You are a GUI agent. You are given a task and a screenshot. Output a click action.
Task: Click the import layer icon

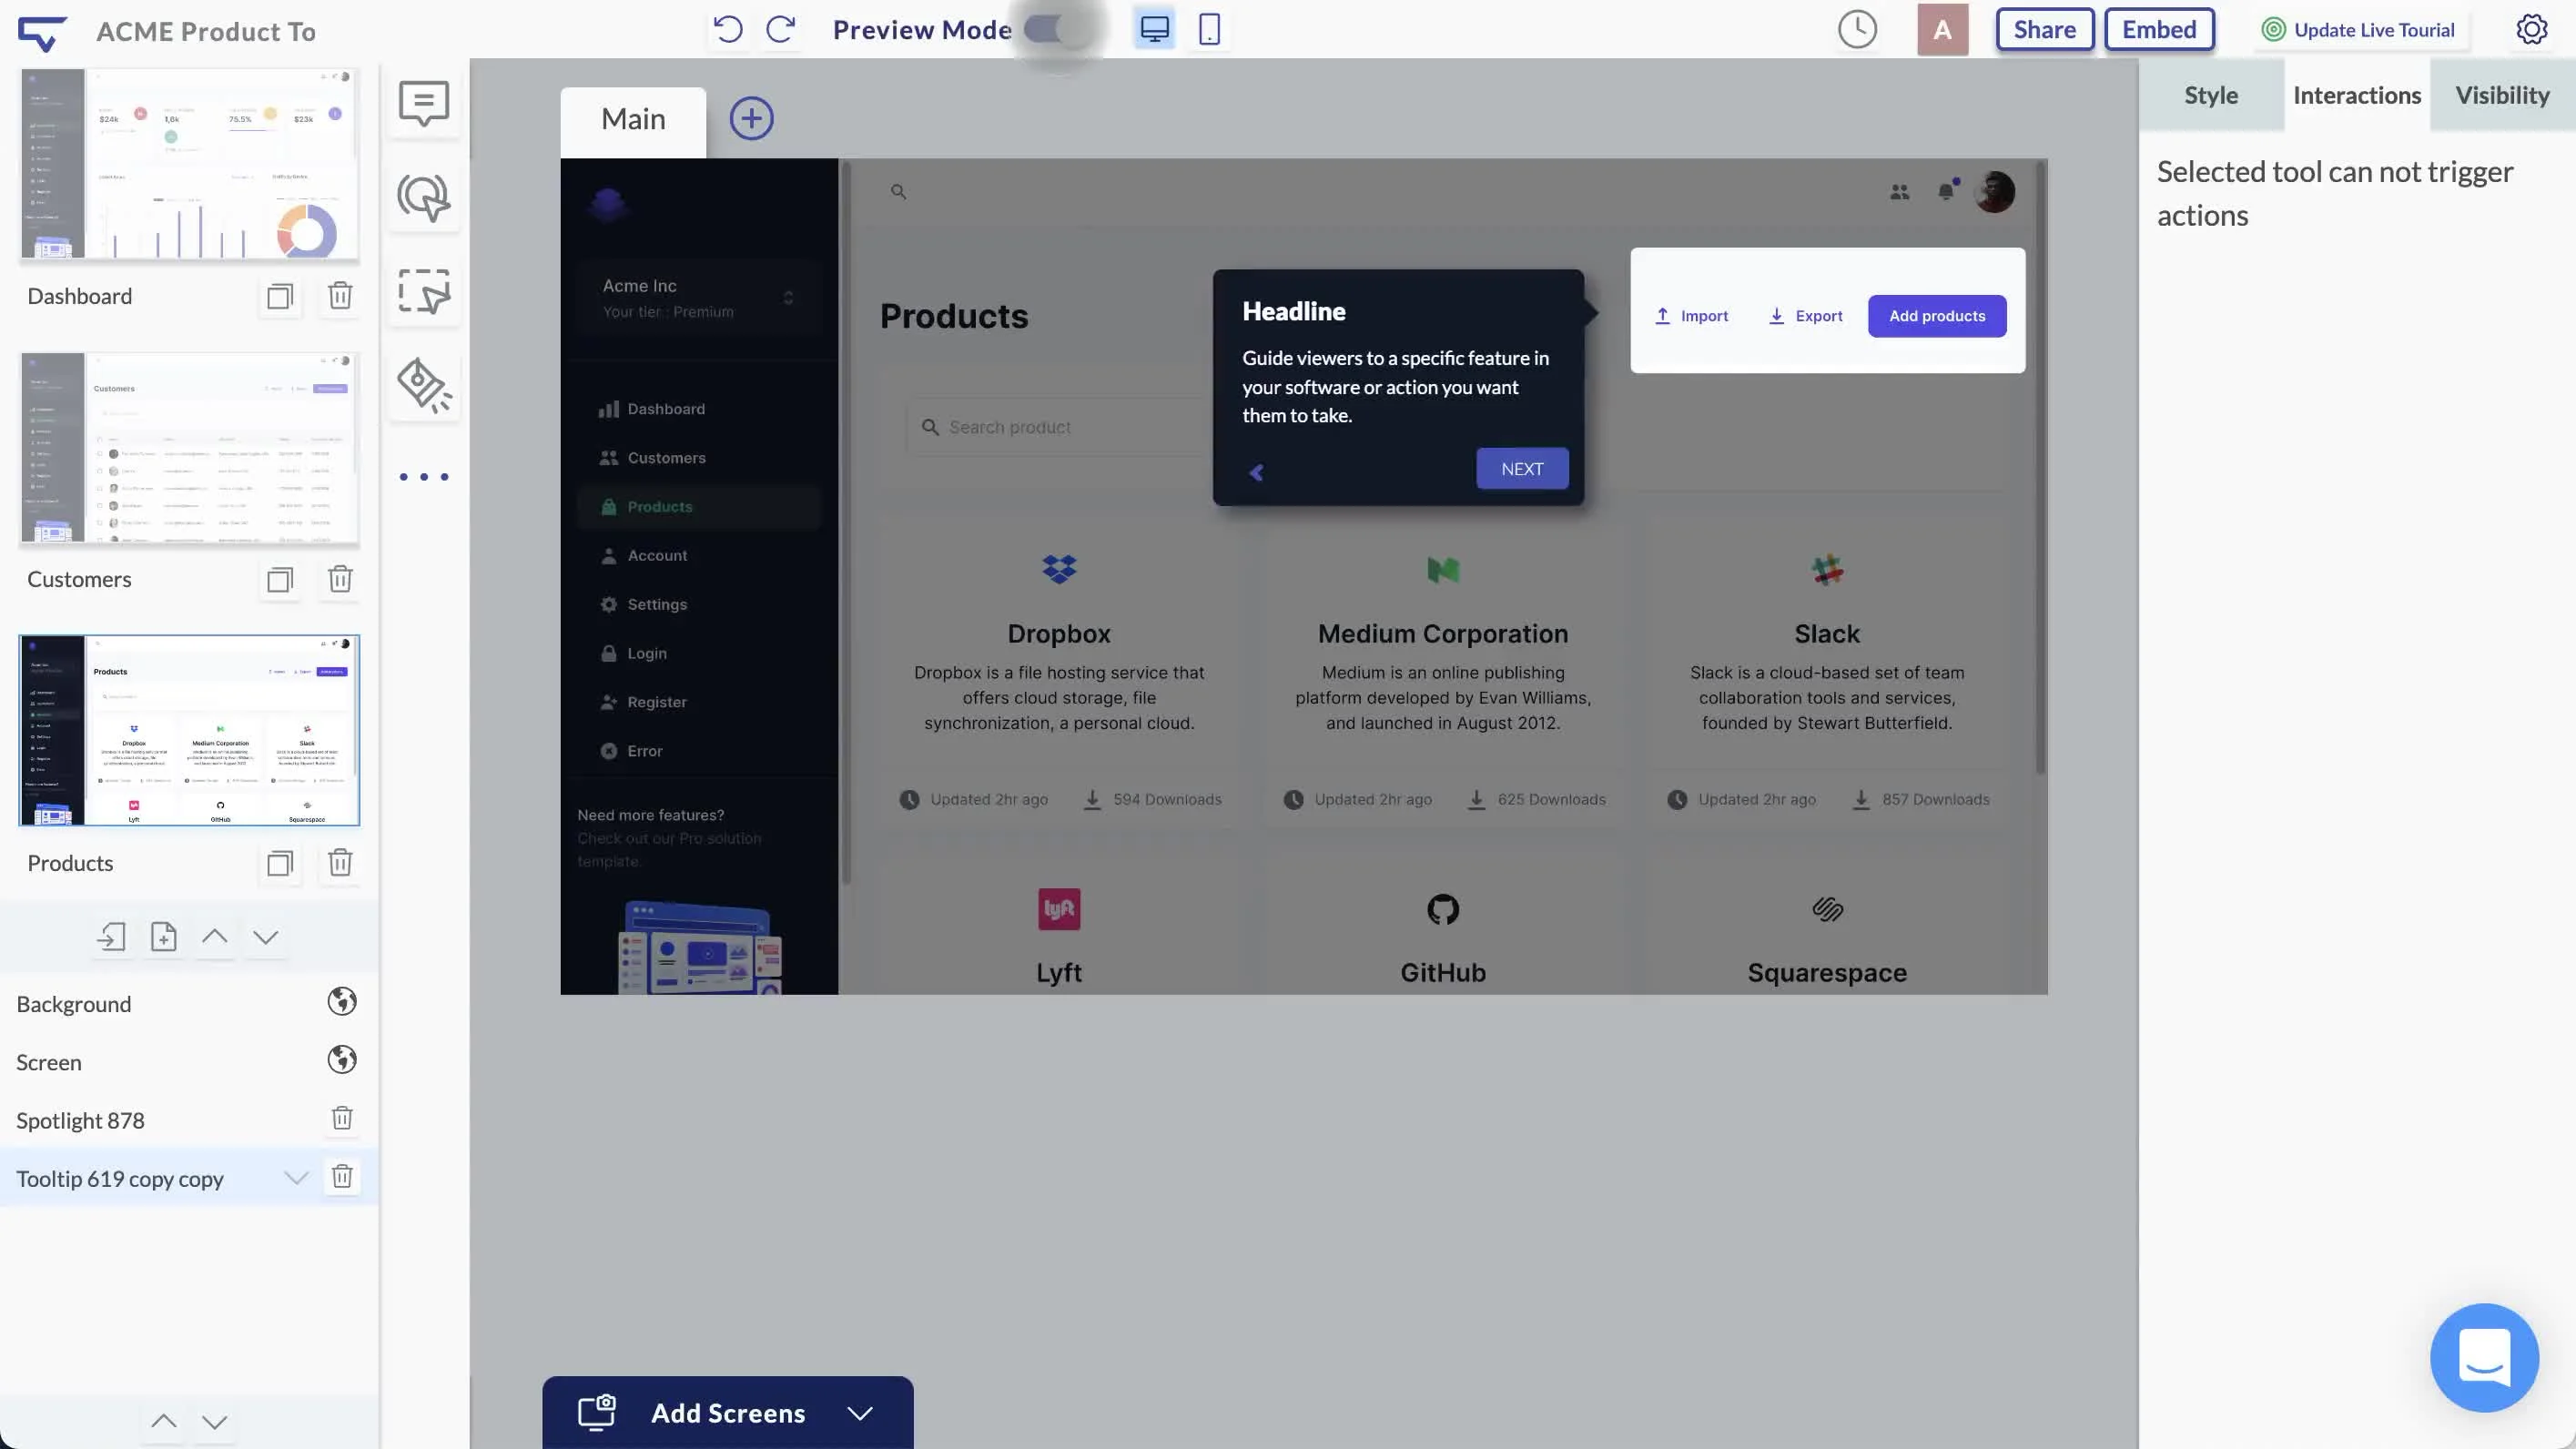point(111,937)
